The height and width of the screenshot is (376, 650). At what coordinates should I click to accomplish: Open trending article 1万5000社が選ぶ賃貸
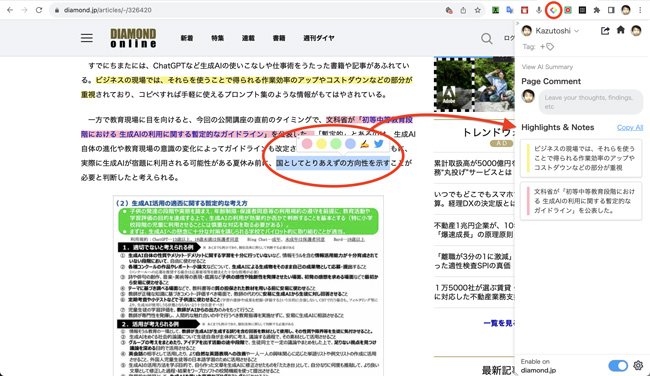[474, 292]
